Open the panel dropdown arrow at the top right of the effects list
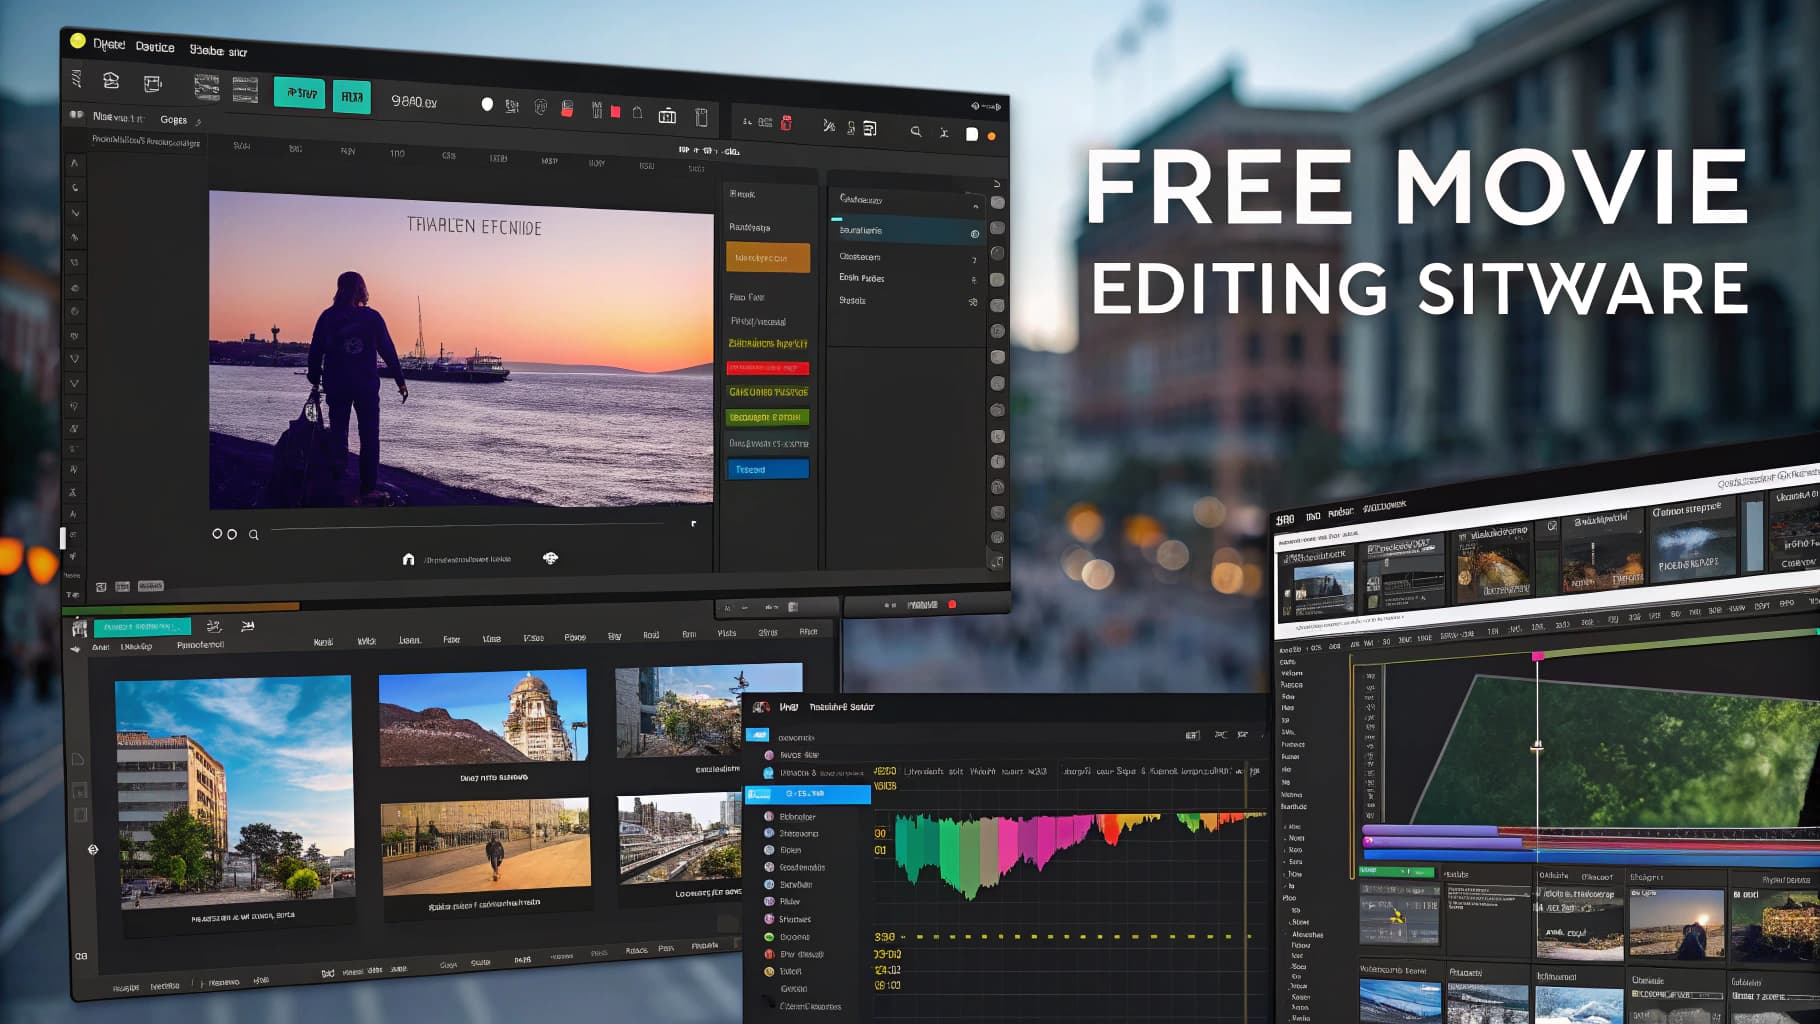 (x=997, y=181)
